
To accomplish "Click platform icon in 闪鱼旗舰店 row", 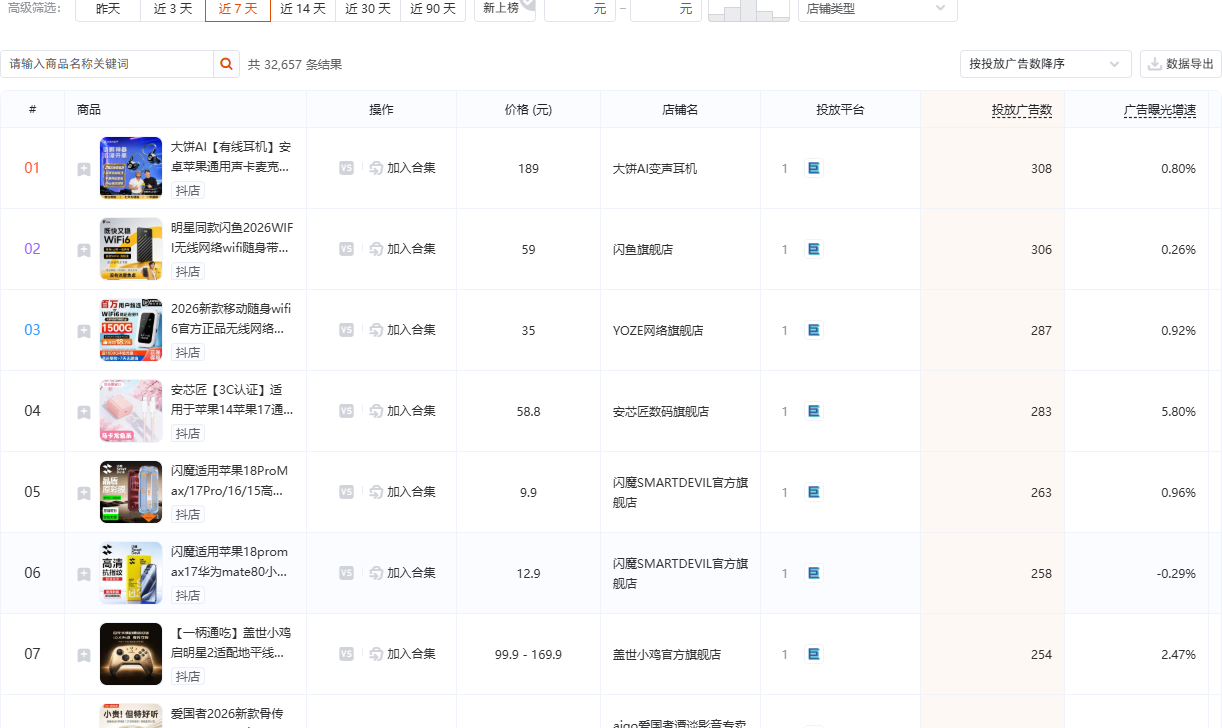I will click(x=814, y=249).
